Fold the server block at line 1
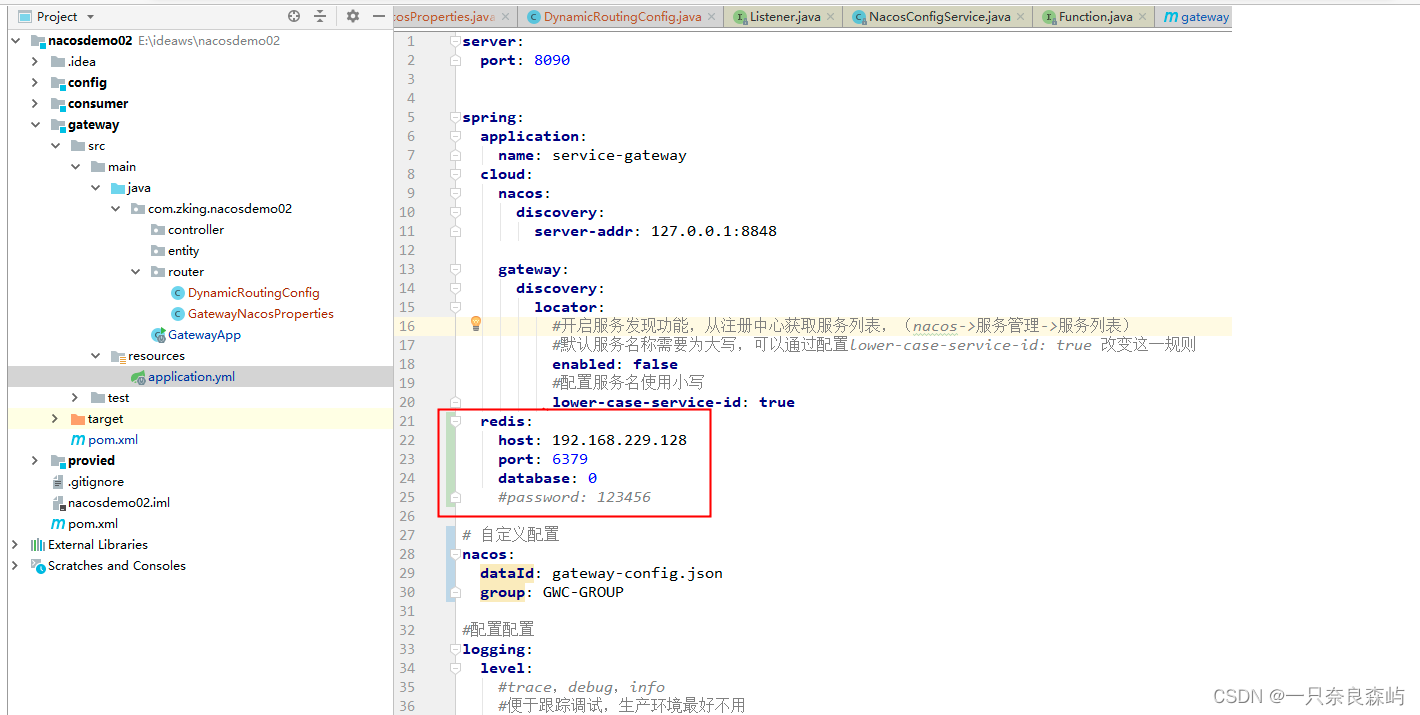This screenshot has height=715, width=1420. pyautogui.click(x=455, y=41)
